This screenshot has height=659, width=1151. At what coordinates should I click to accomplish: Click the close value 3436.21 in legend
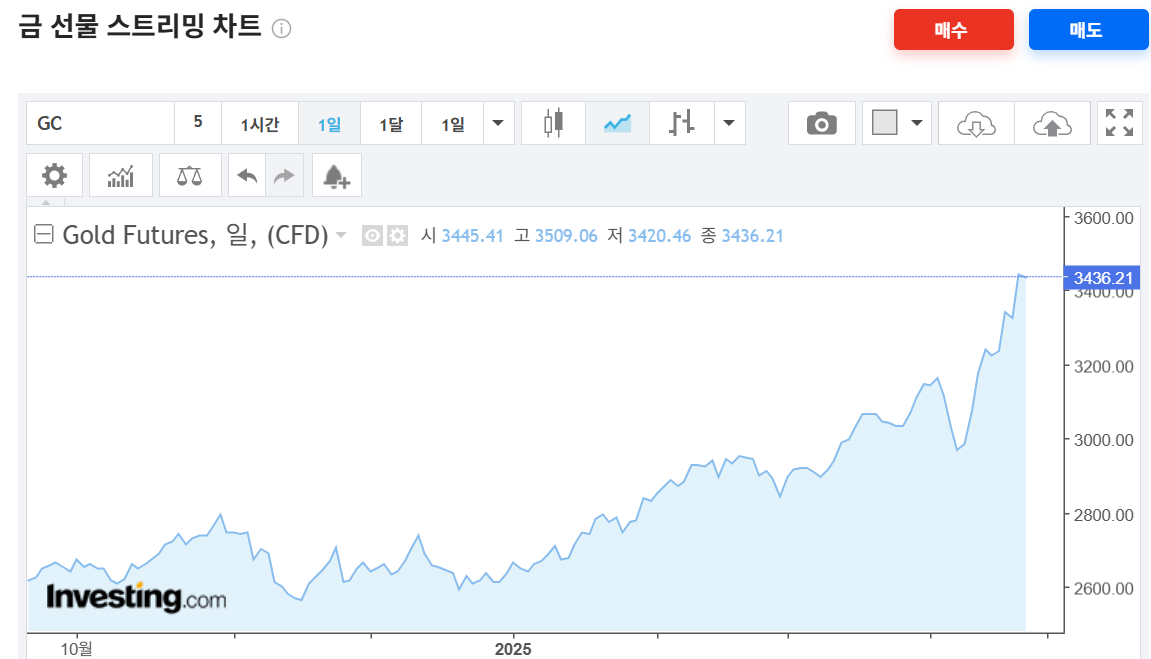coord(752,236)
